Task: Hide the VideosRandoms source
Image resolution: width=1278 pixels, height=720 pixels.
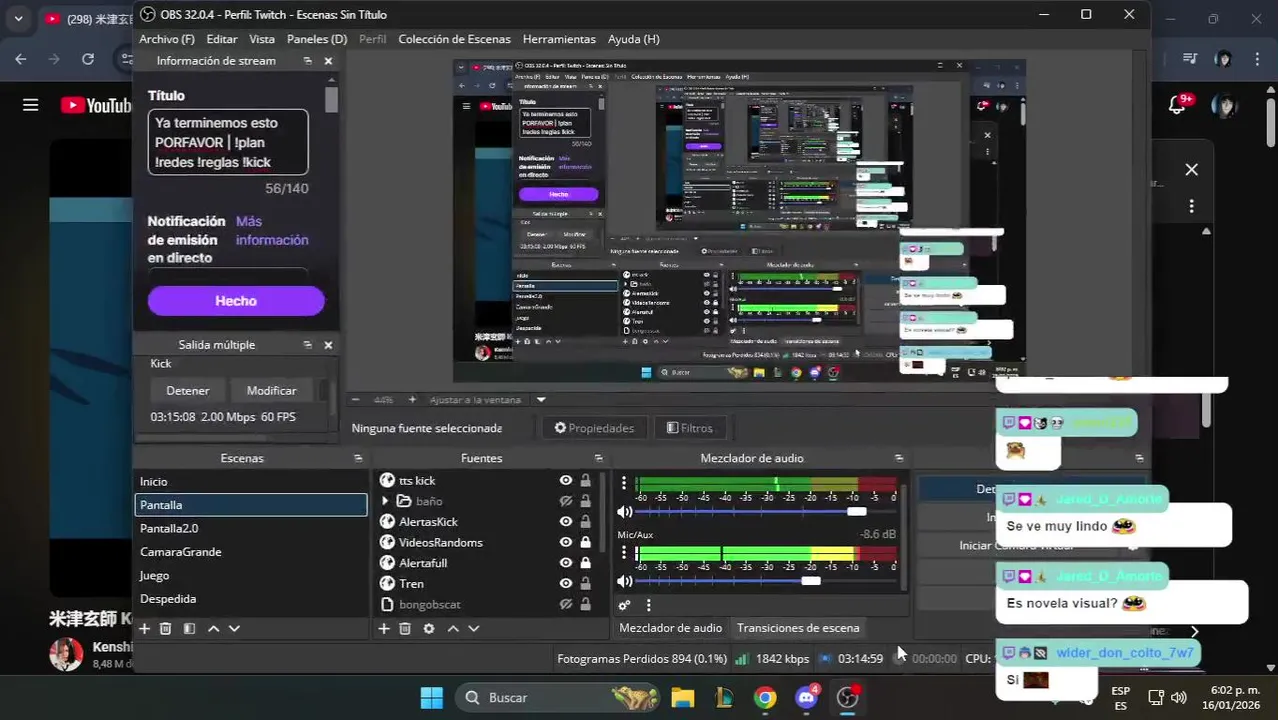Action: point(566,542)
